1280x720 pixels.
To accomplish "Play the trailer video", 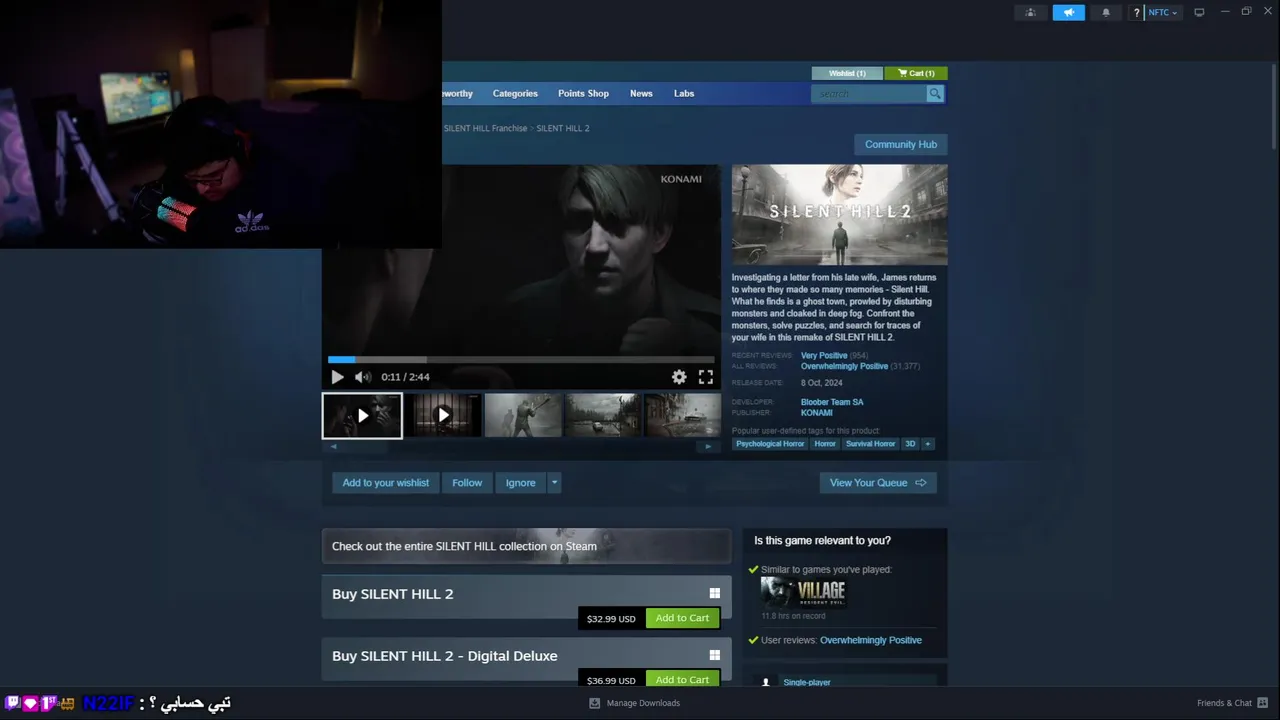I will [x=337, y=377].
